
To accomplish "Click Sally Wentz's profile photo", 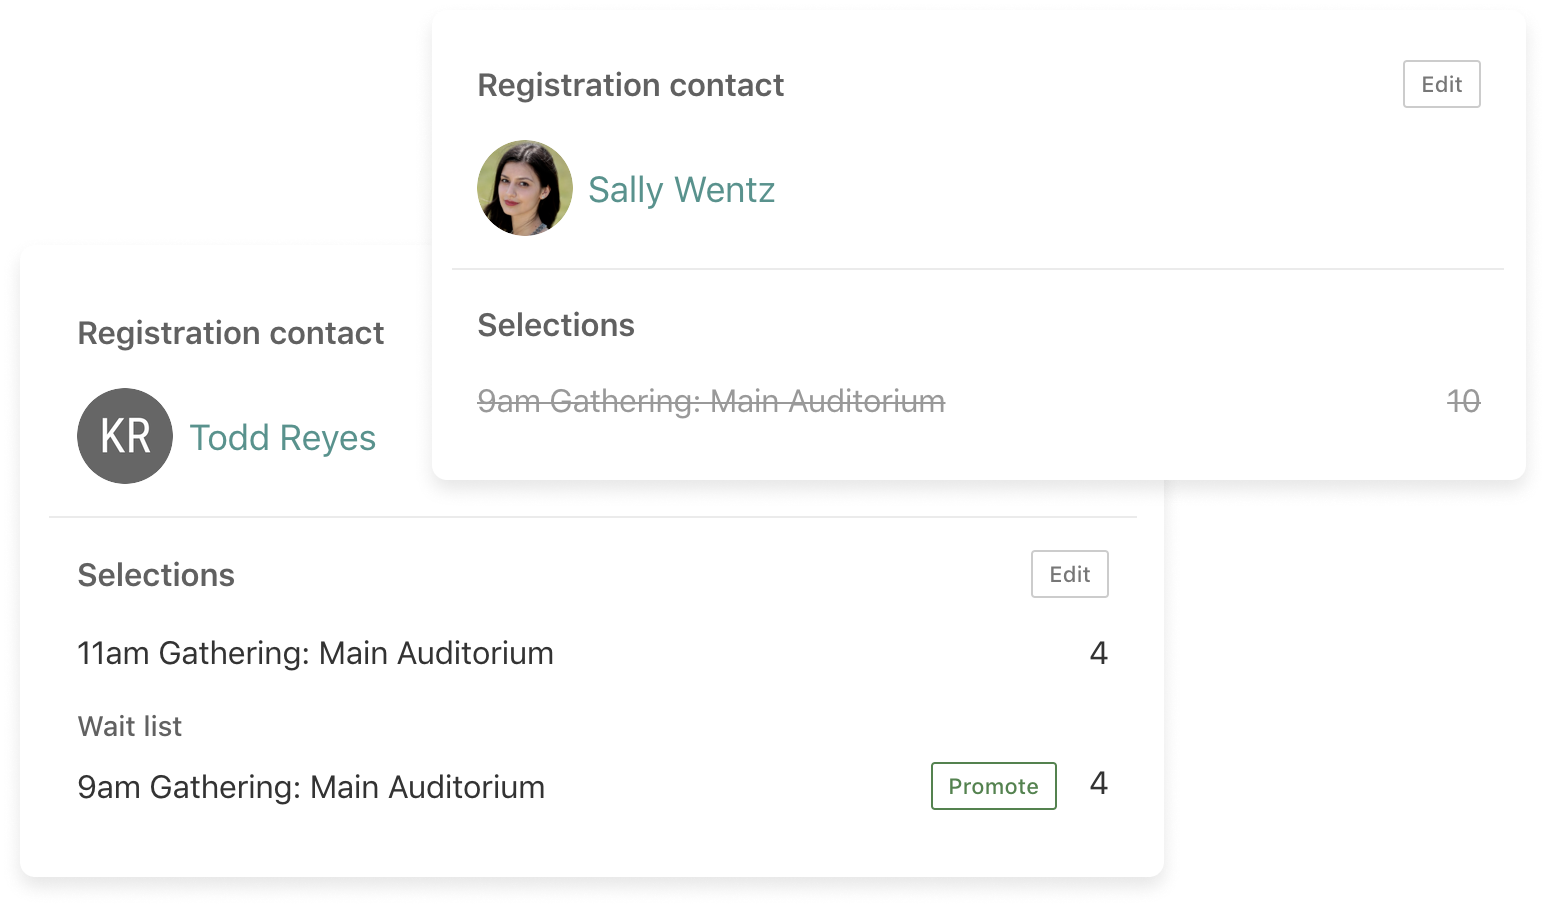I will pos(525,188).
